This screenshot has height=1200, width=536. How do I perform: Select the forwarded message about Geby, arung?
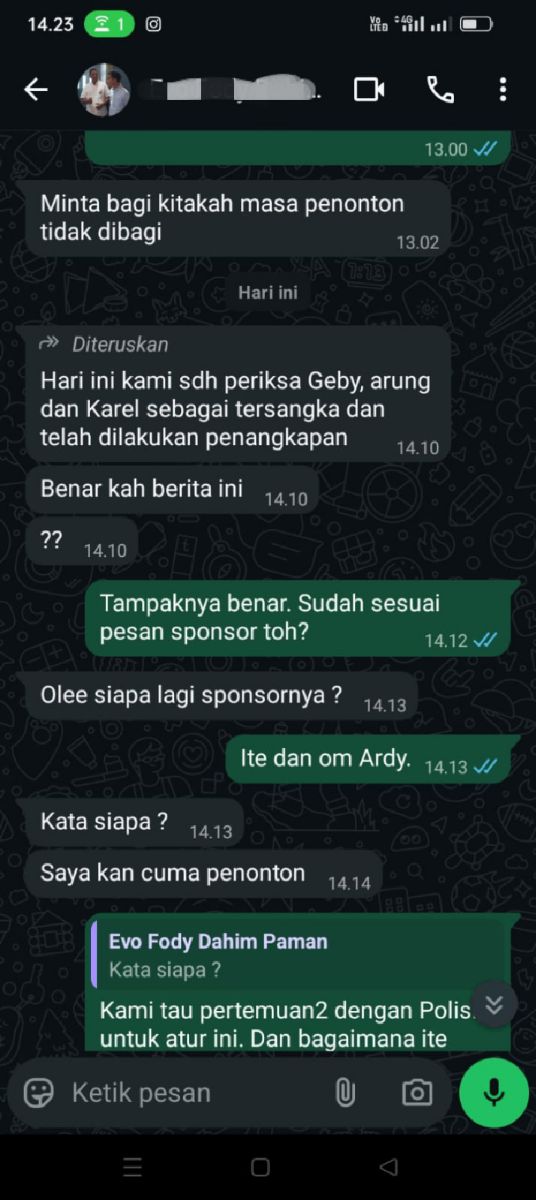click(x=238, y=395)
